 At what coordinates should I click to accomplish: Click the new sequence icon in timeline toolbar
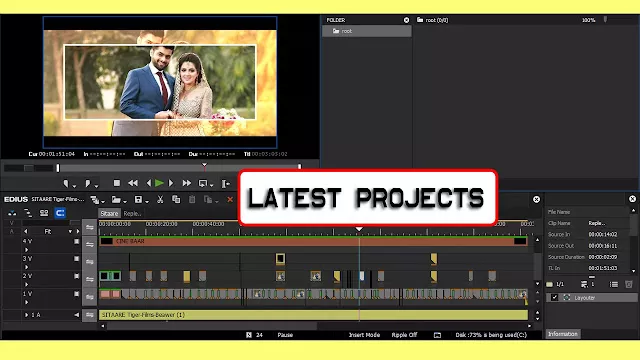point(95,200)
